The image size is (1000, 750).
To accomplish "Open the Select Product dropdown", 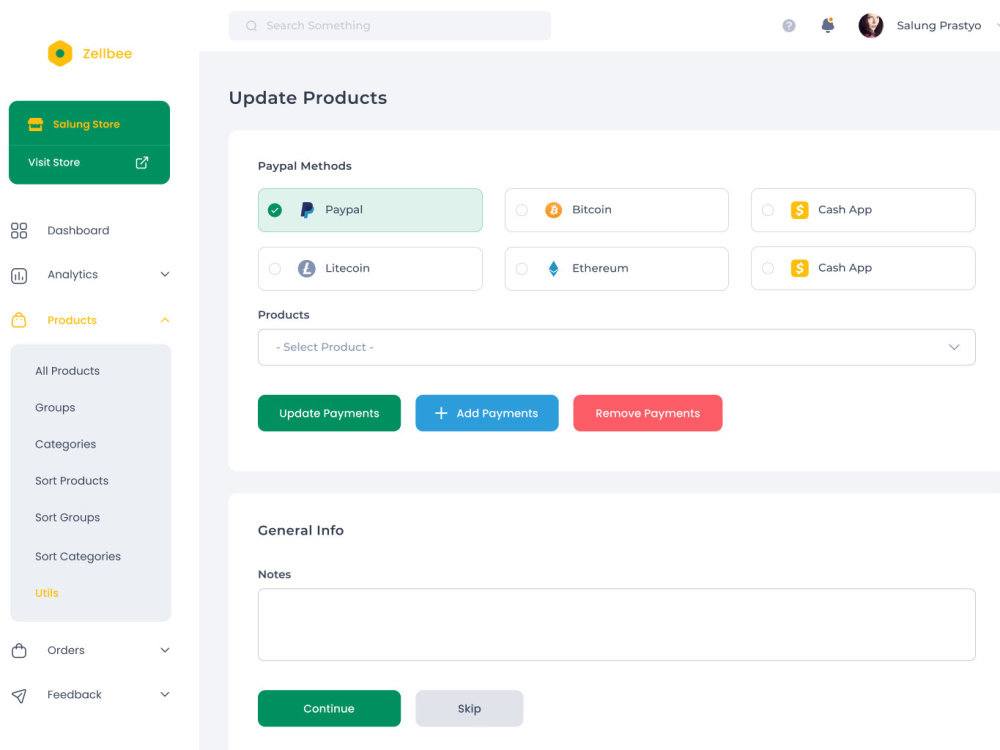I will [x=617, y=347].
